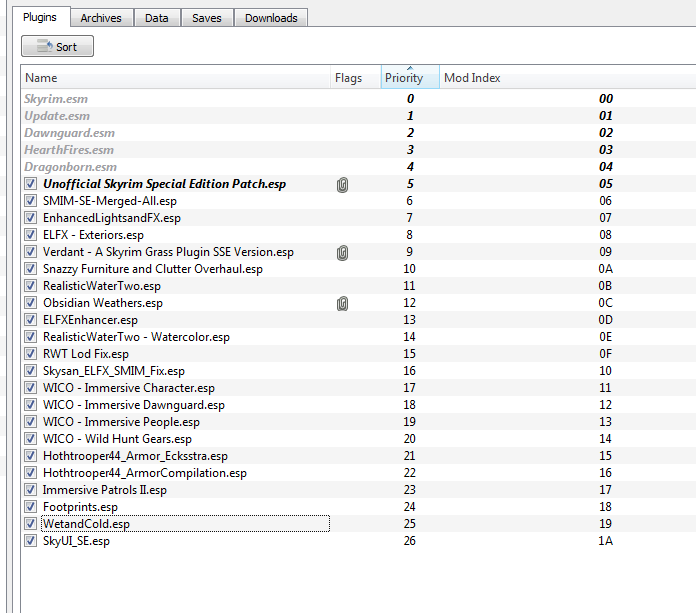The image size is (696, 613).
Task: Click mod index 1A
Action: click(x=605, y=541)
